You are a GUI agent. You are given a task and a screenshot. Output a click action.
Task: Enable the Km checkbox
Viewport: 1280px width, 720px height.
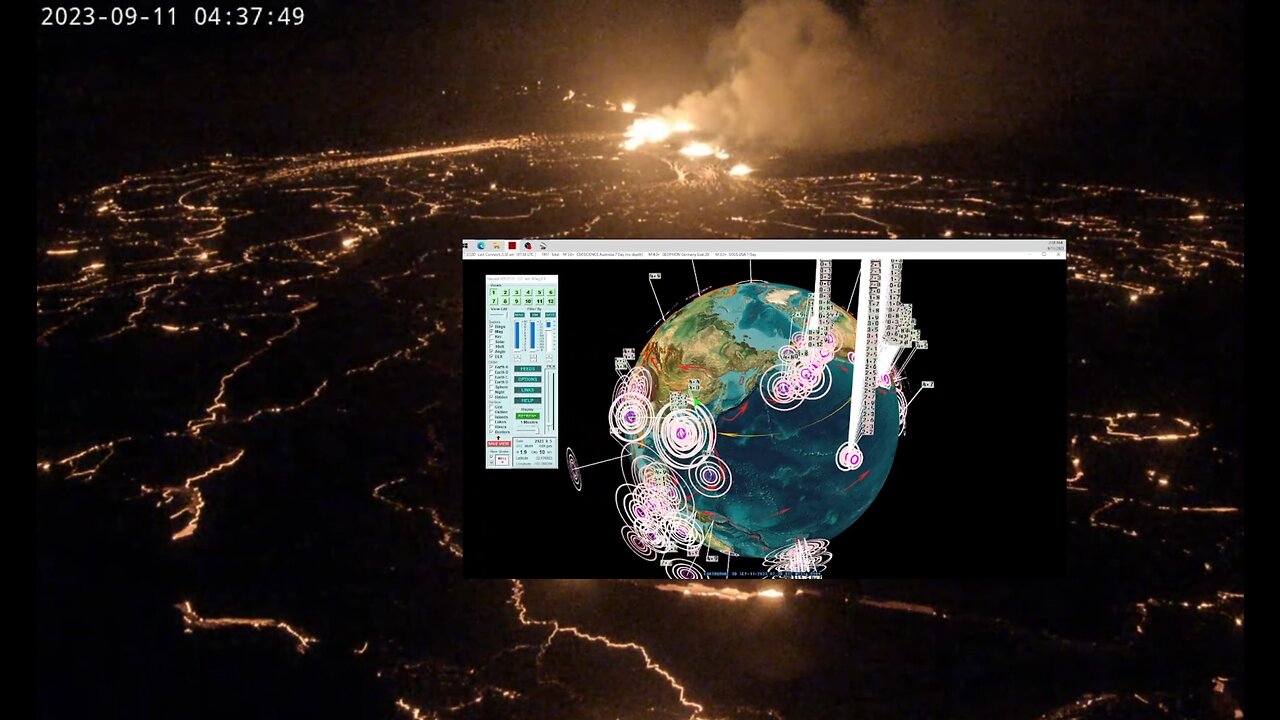coord(491,337)
